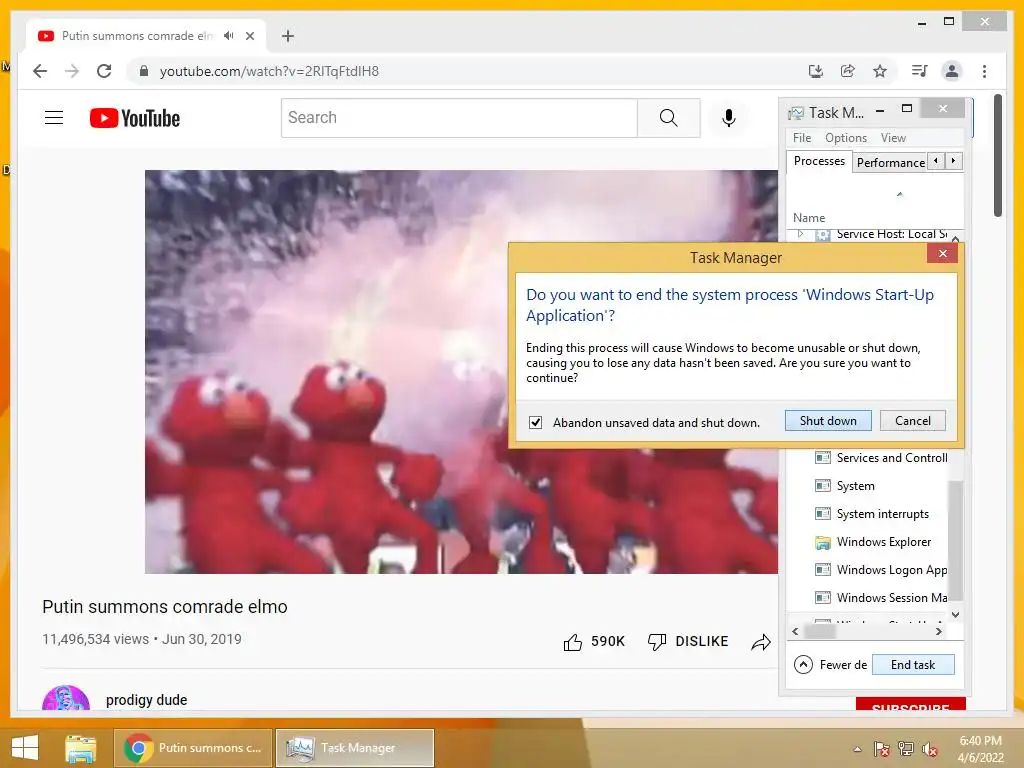Bookmark this page with the star icon
The height and width of the screenshot is (768, 1024).
880,71
